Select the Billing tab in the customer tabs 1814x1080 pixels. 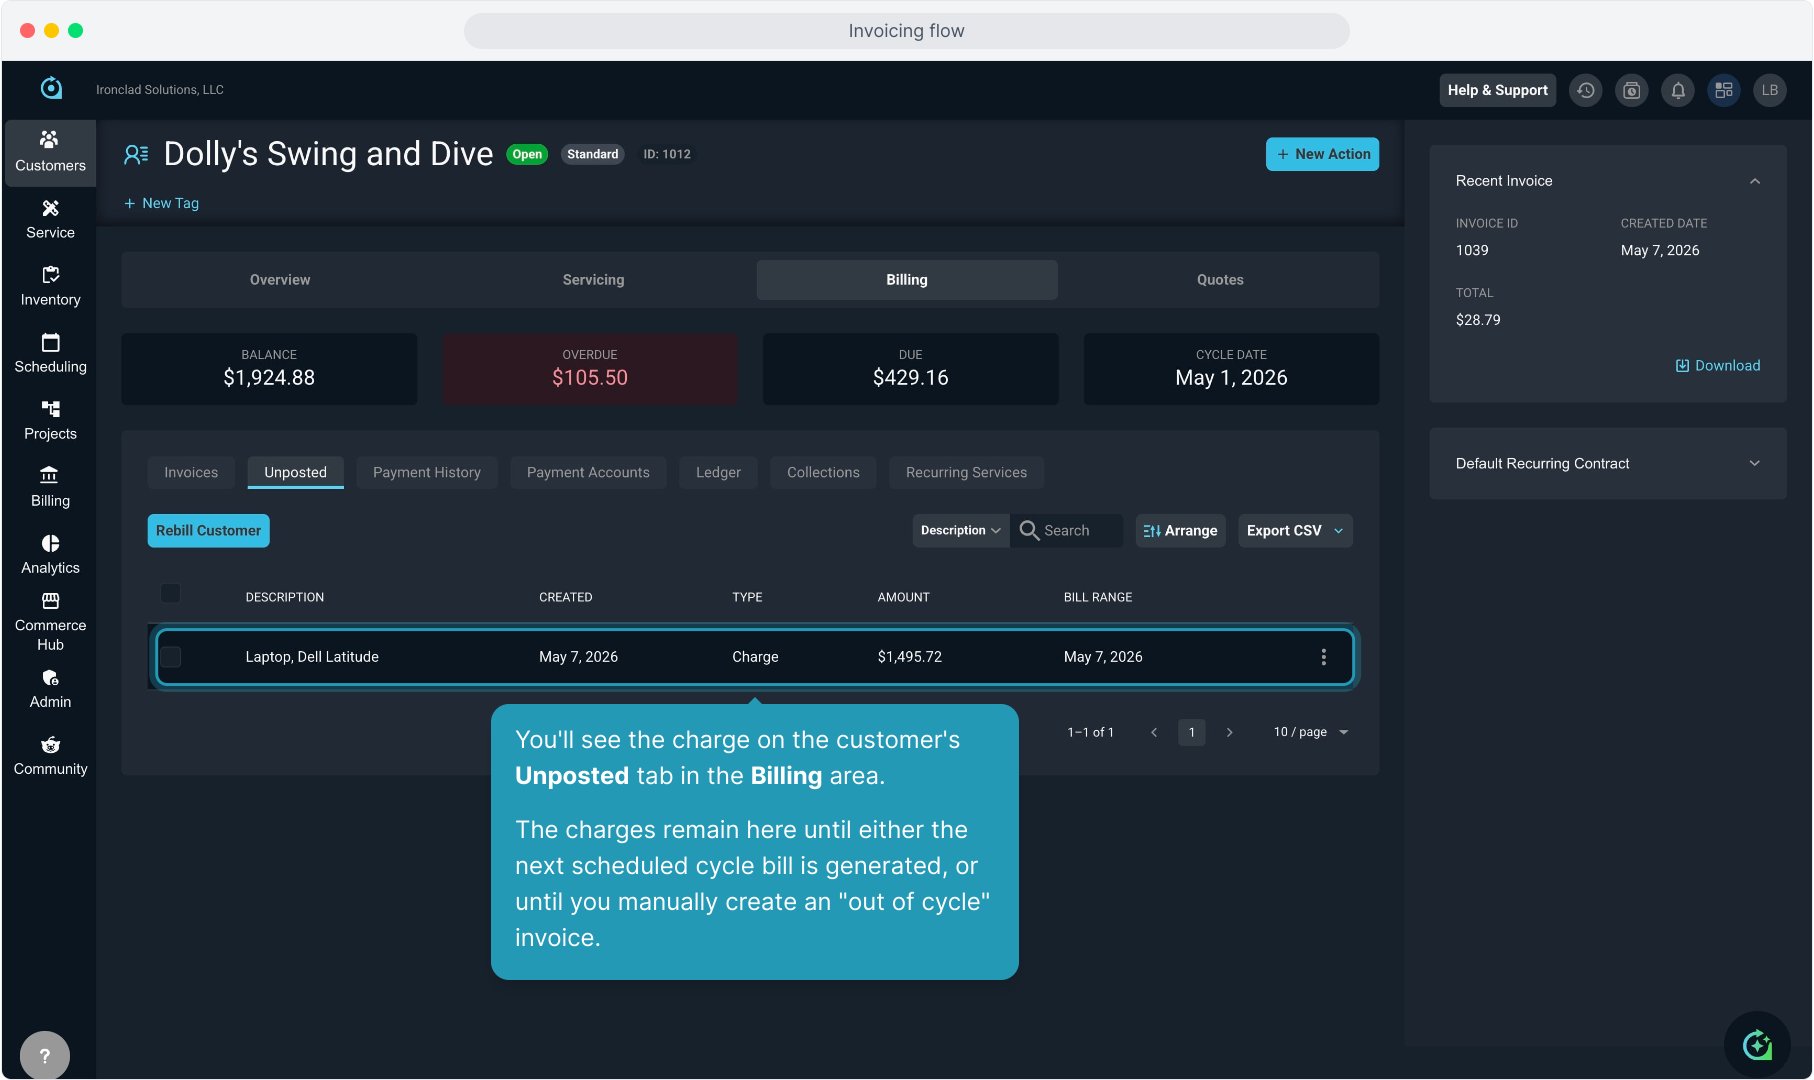907,280
